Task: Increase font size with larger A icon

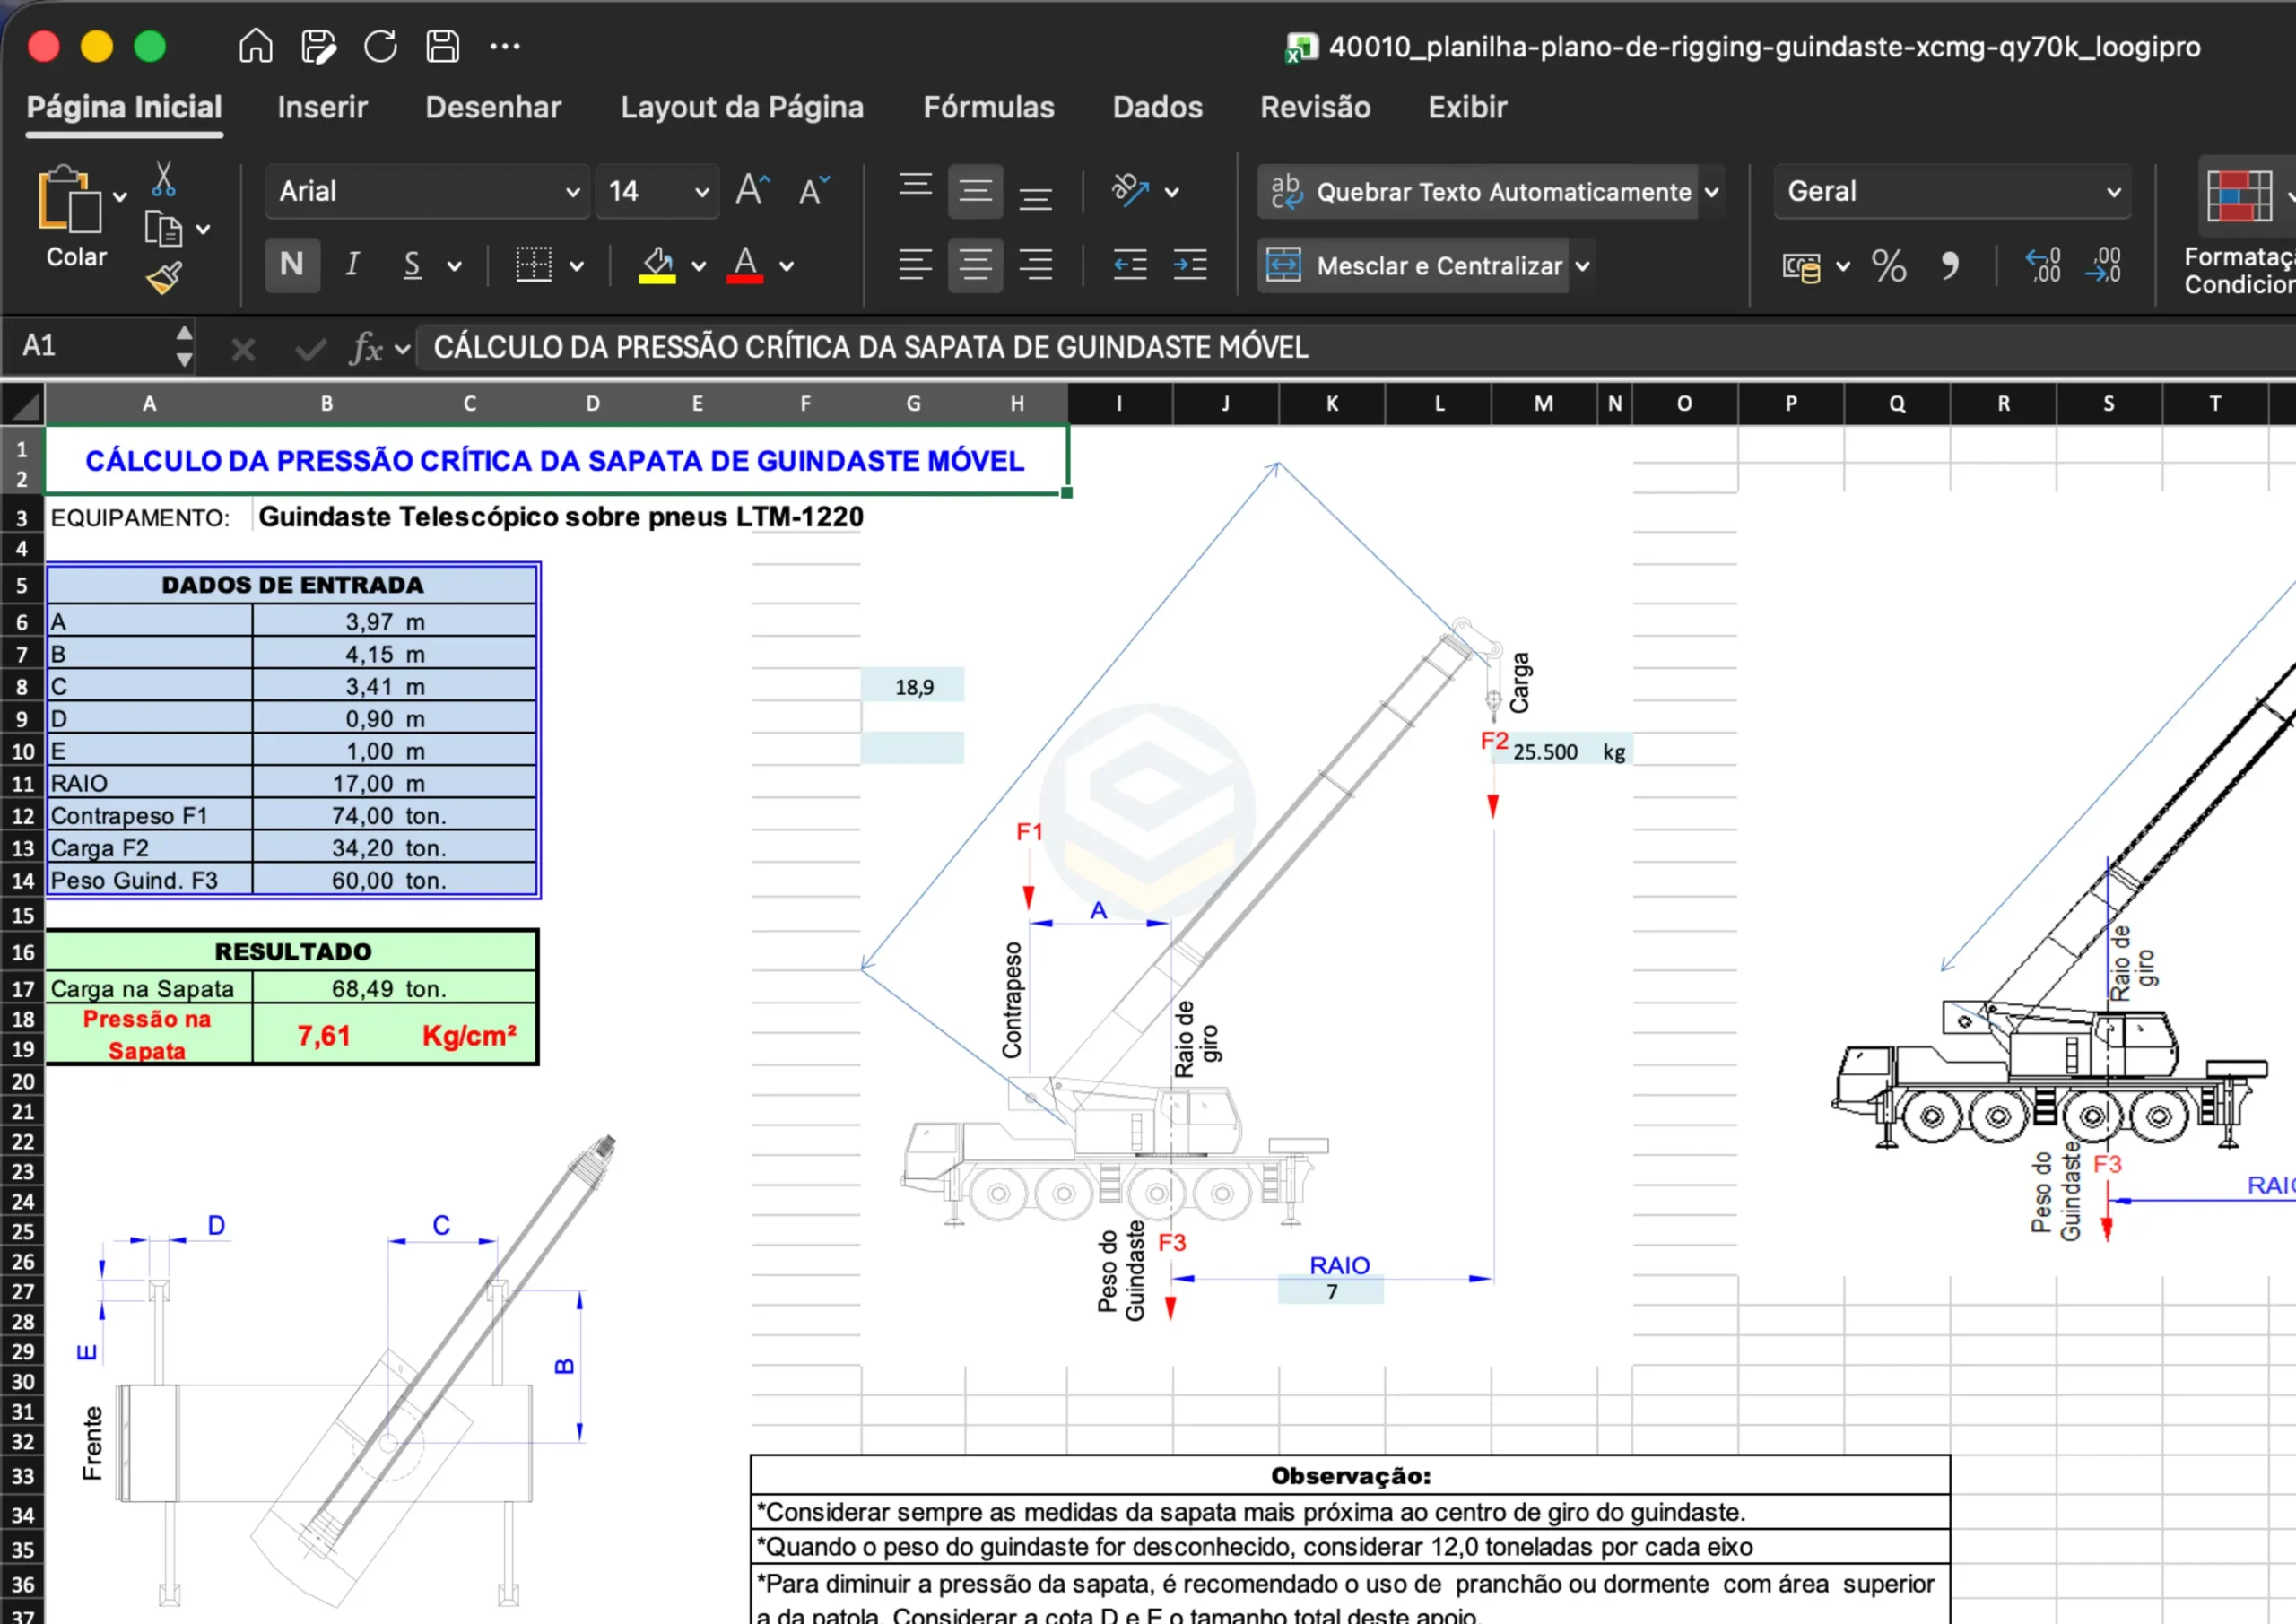Action: point(753,190)
